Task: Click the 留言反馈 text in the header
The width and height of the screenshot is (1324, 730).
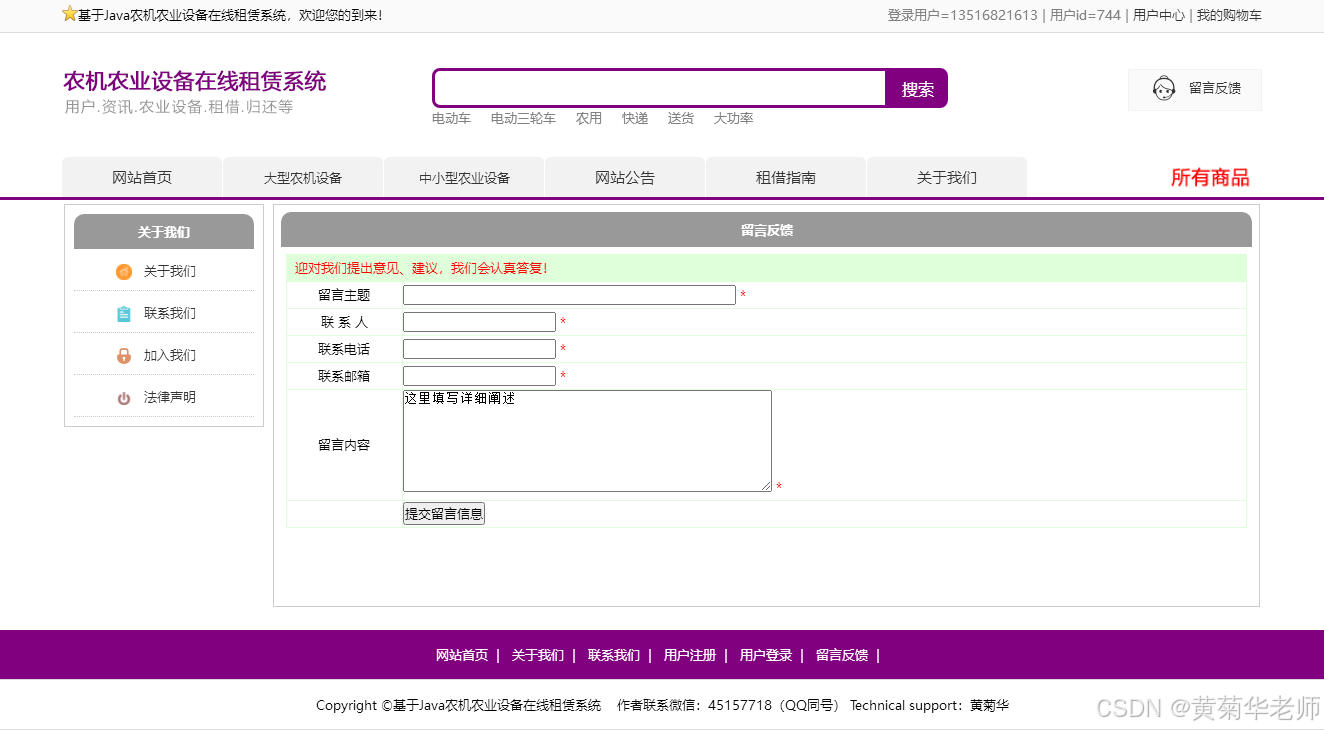Action: coord(1215,88)
